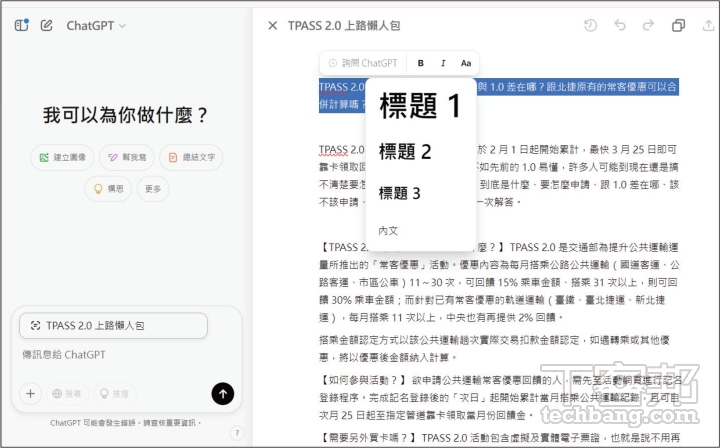
Task: Focus the 傳訊息給 ChatGPT message field
Action: coord(126,355)
